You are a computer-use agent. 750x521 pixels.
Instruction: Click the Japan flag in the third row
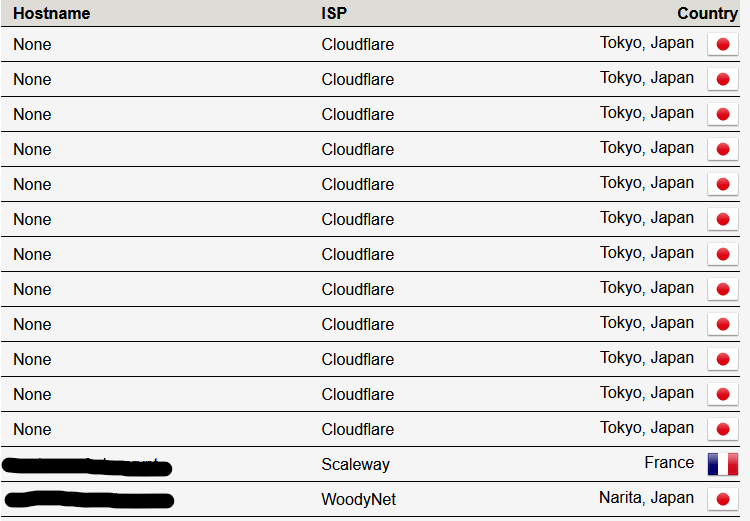point(723,114)
